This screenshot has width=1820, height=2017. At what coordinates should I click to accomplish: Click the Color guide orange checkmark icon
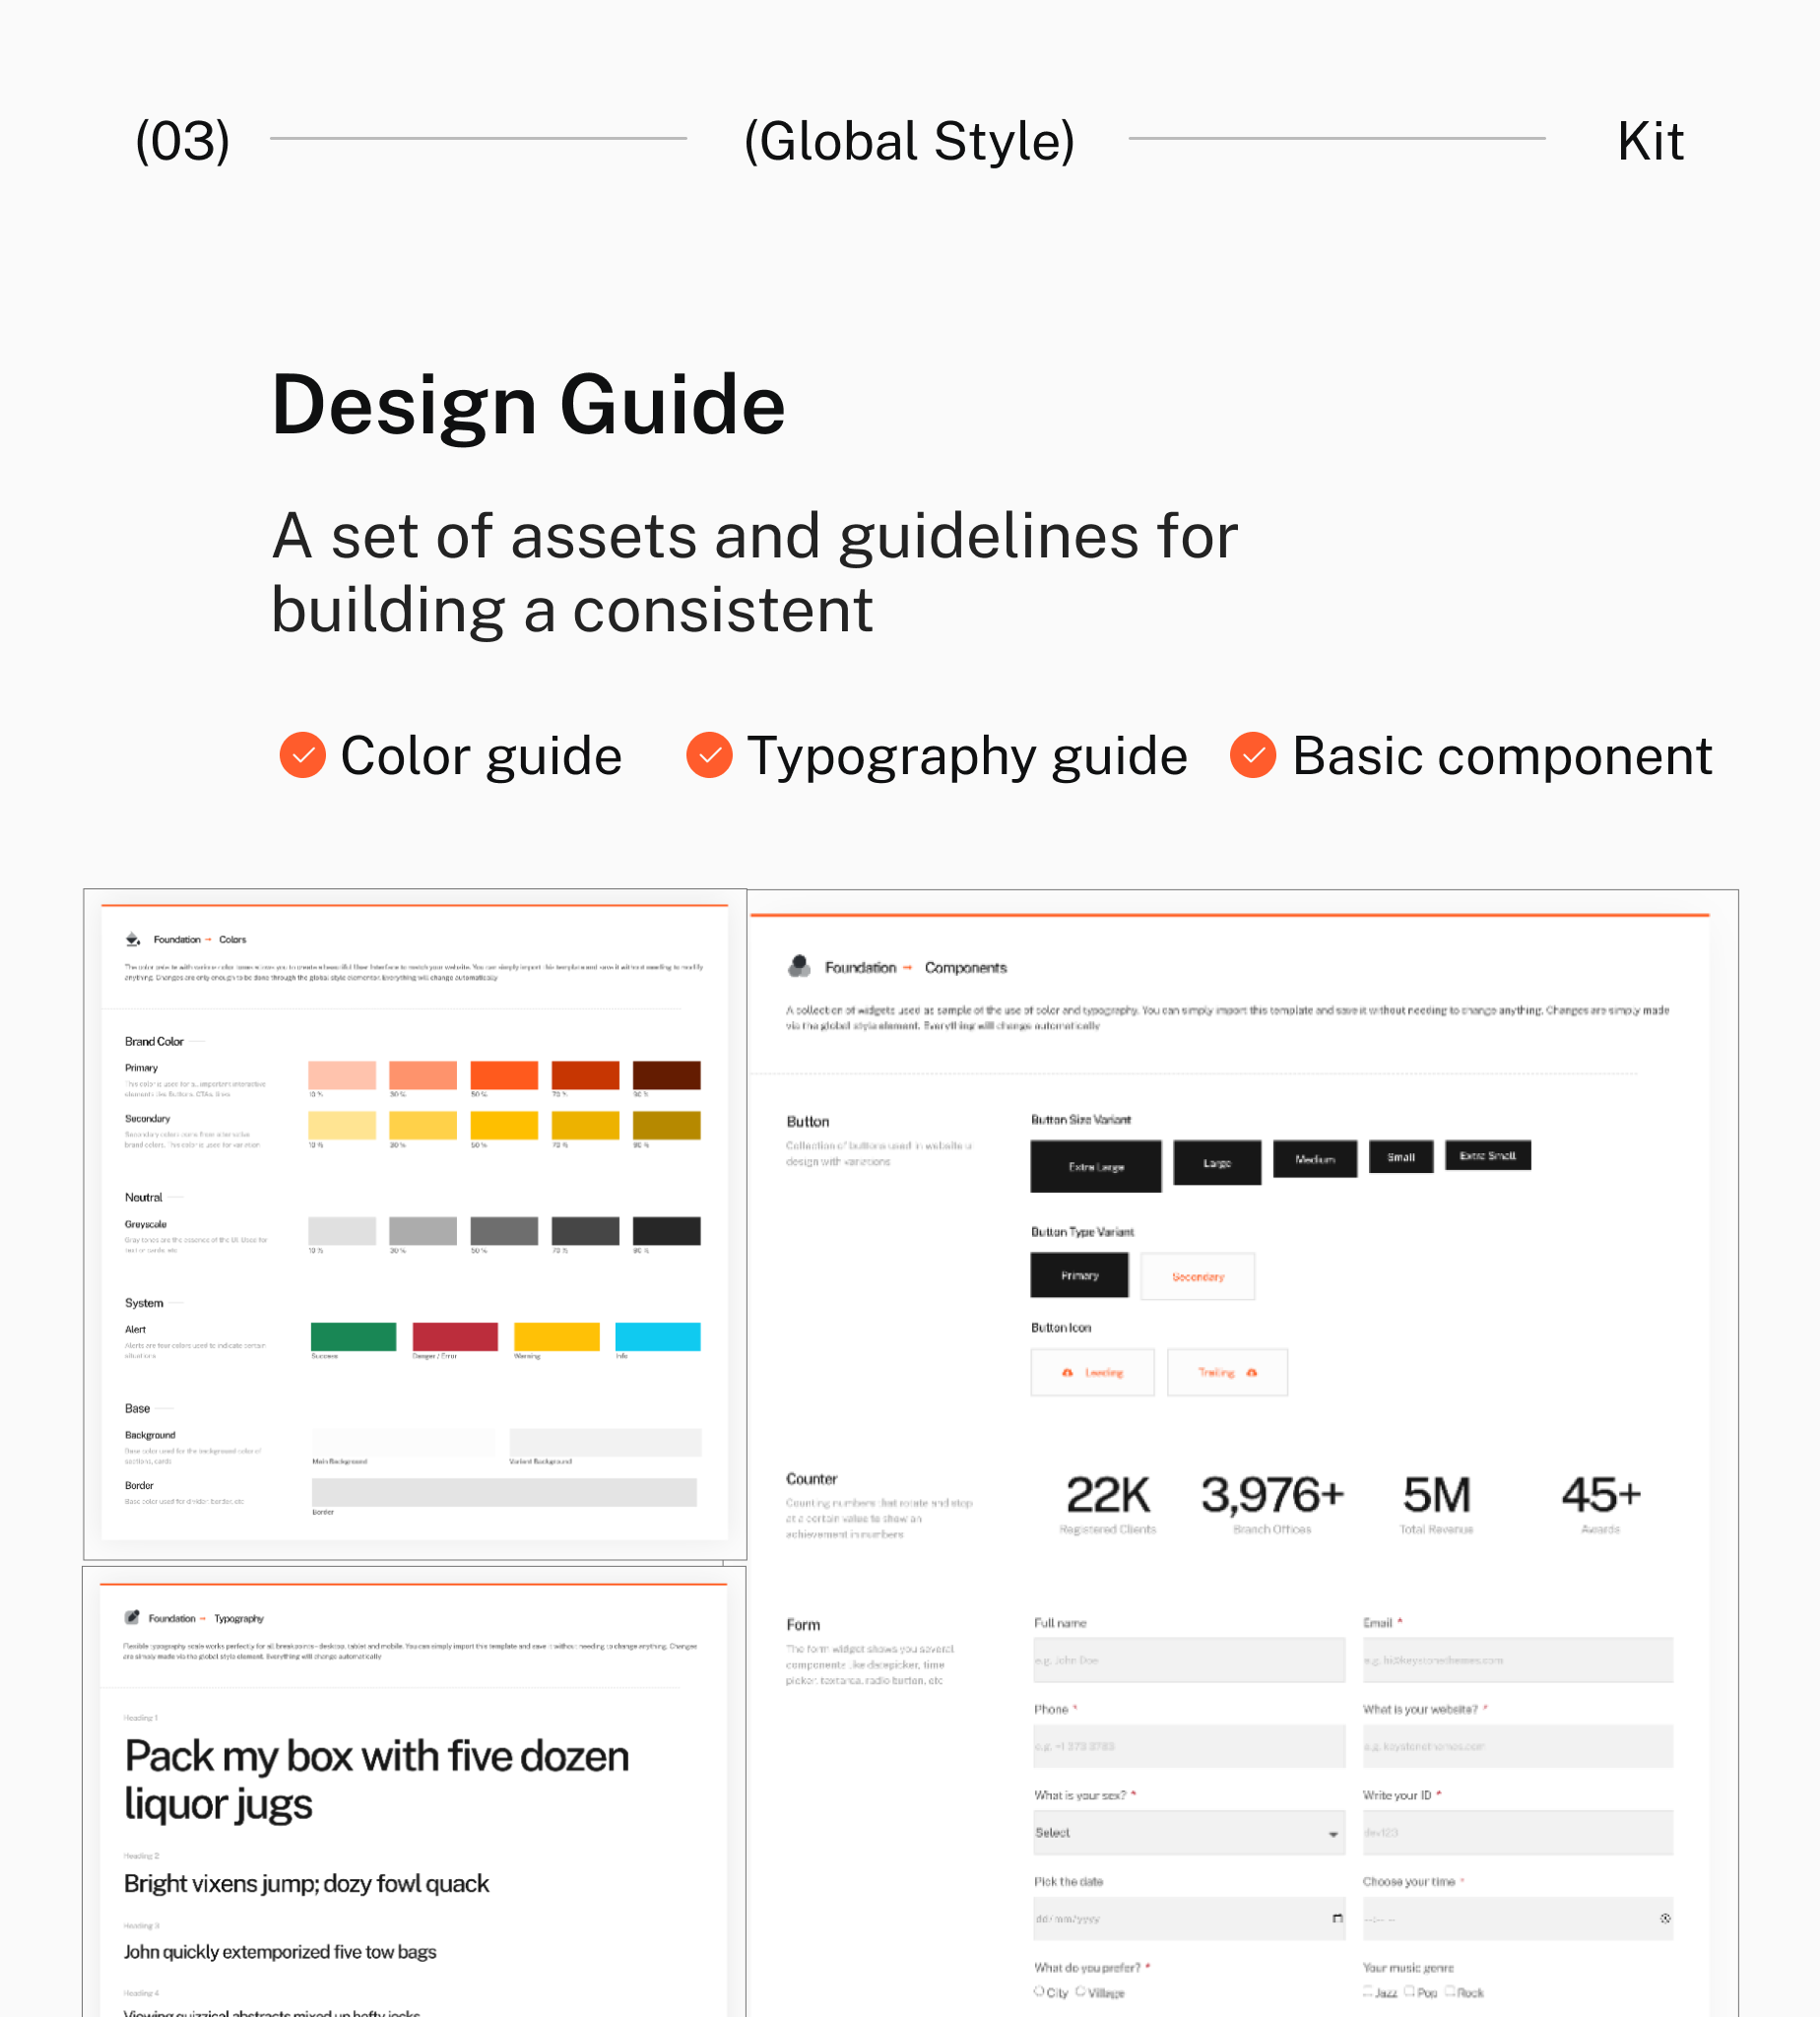coord(302,755)
